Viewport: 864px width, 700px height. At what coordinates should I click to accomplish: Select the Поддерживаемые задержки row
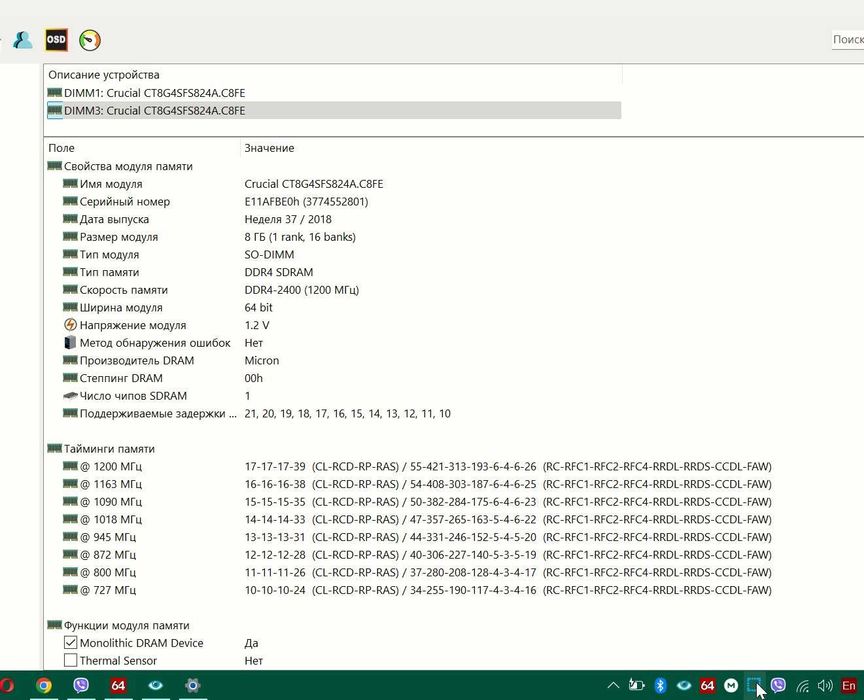point(257,413)
